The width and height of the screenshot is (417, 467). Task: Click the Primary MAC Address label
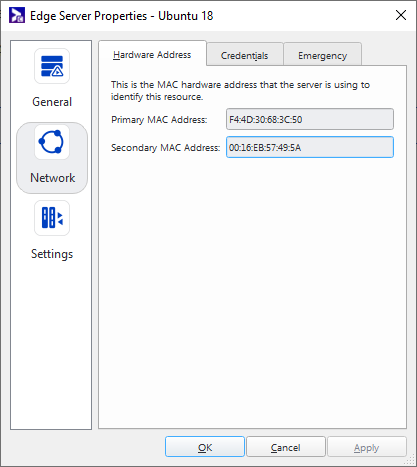159,119
